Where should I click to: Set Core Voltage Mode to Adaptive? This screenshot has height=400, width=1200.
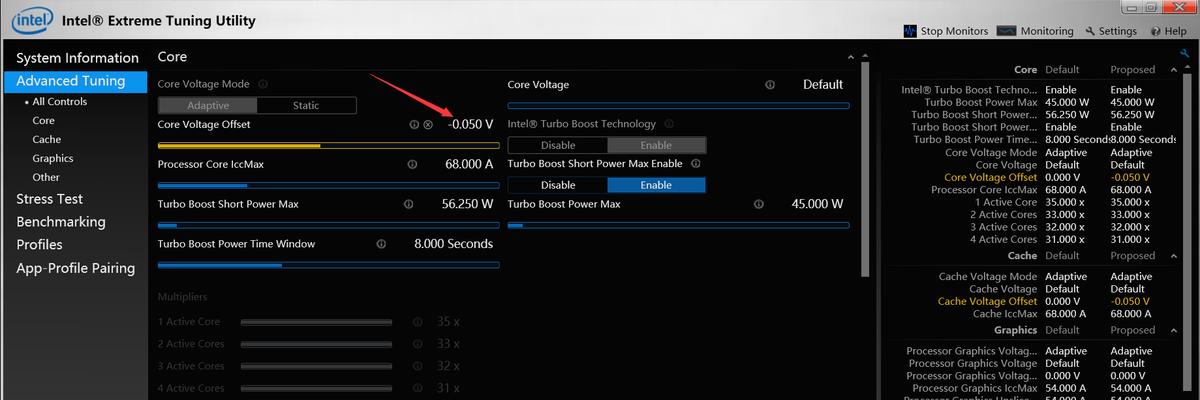208,106
